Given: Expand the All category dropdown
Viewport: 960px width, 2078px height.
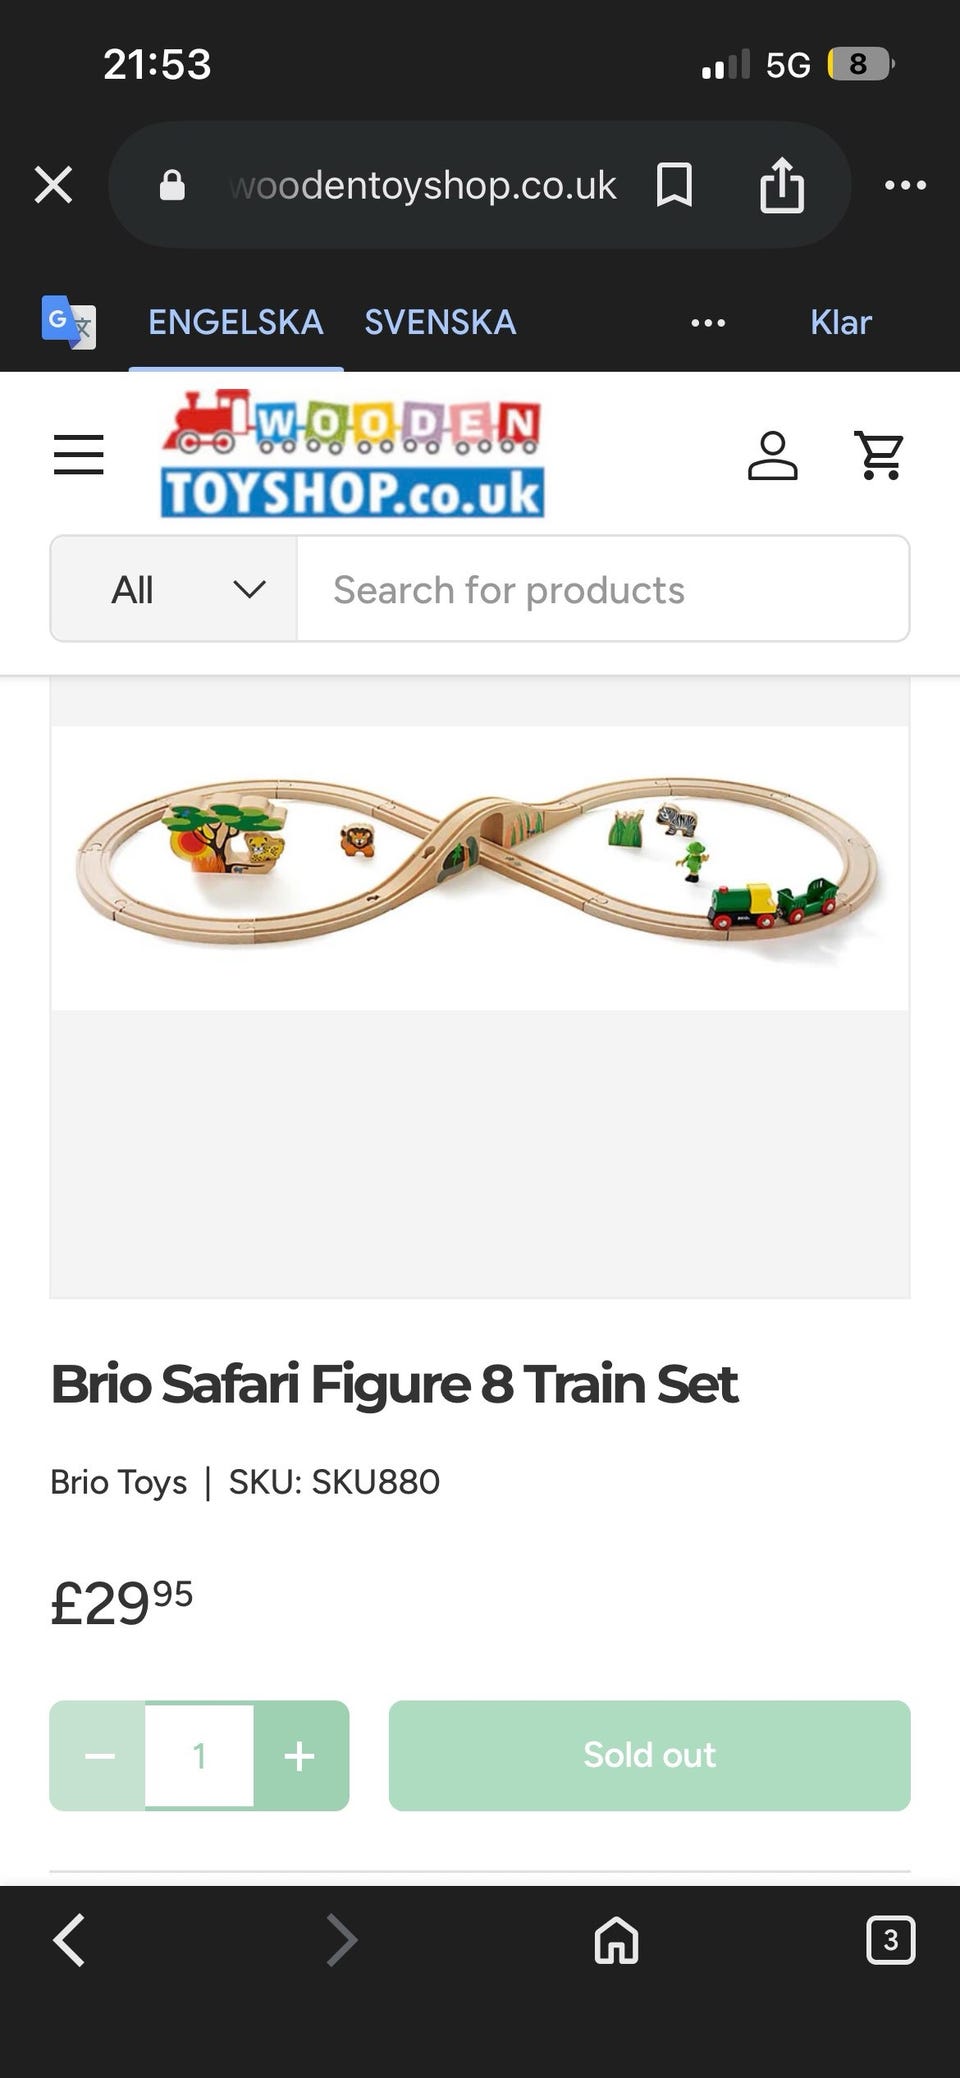Looking at the screenshot, I should click(x=174, y=589).
